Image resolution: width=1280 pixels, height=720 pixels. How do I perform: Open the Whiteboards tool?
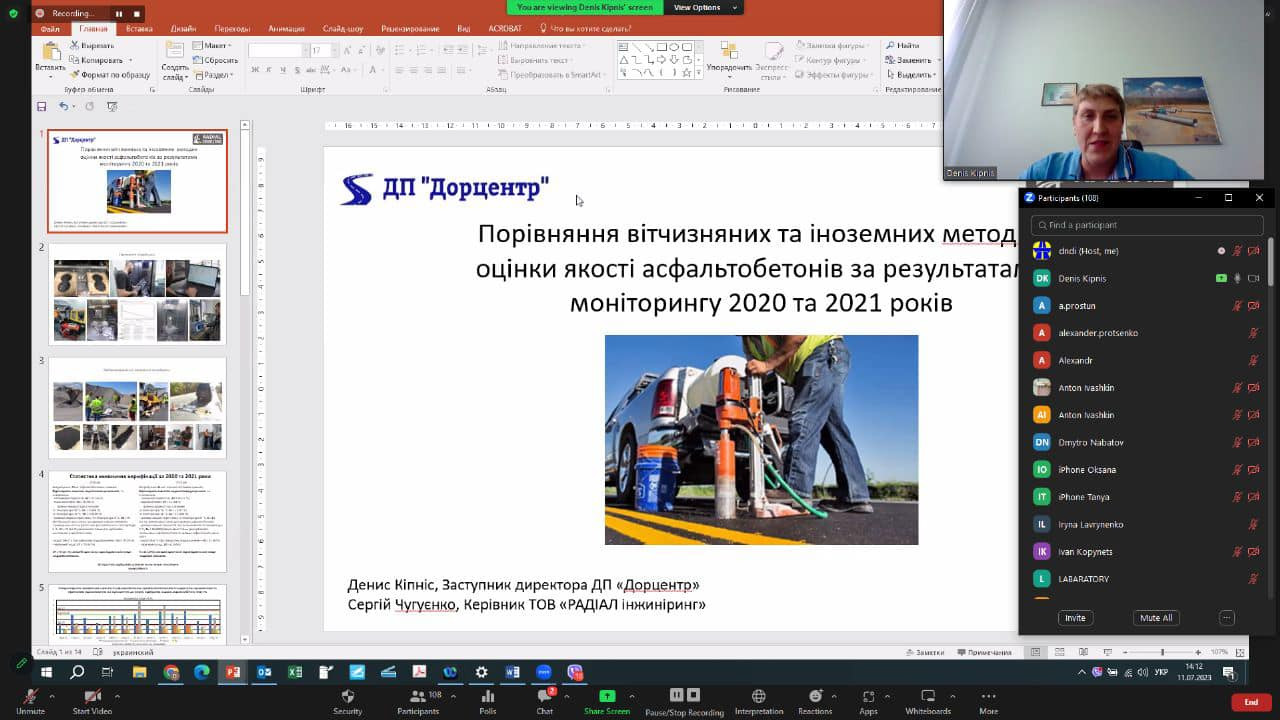927,696
